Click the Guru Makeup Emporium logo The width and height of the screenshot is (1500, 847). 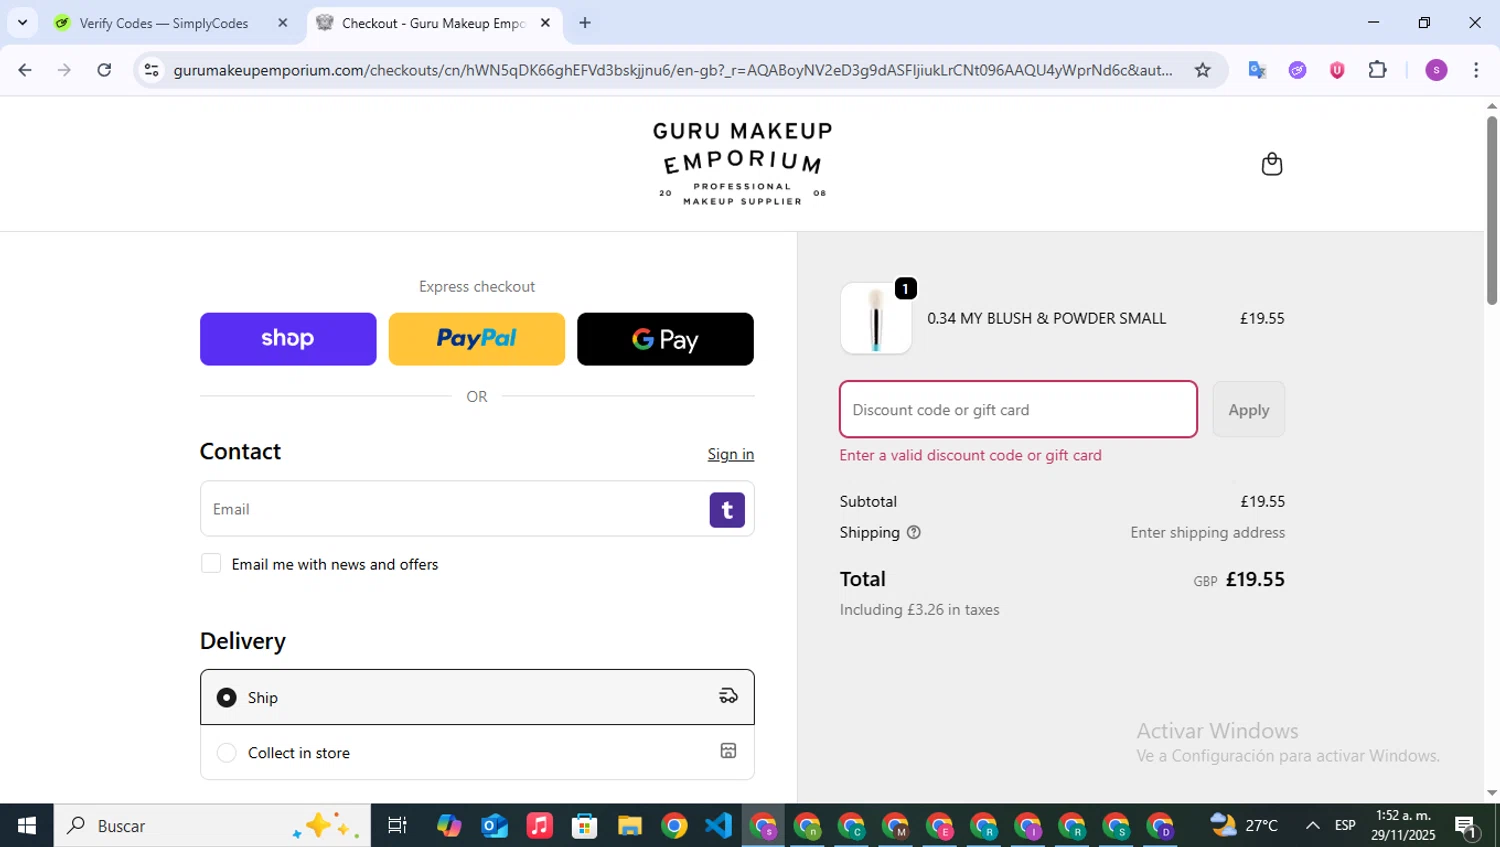tap(742, 163)
